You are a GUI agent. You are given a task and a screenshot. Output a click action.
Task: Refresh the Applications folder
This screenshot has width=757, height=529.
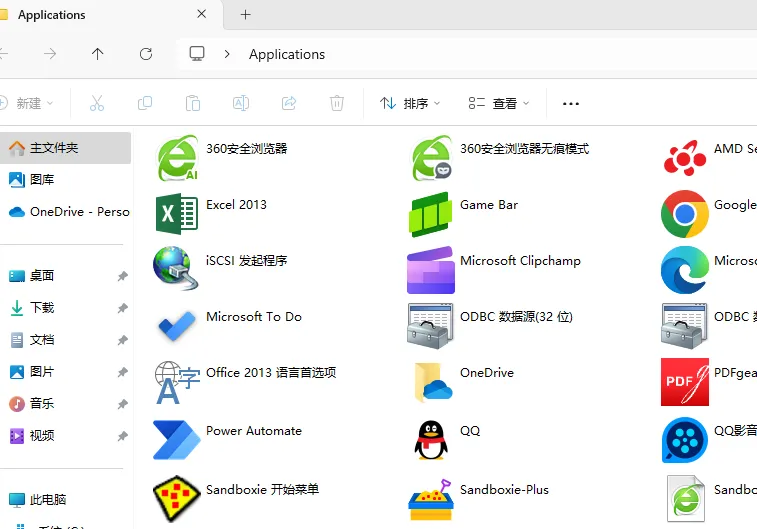click(146, 54)
